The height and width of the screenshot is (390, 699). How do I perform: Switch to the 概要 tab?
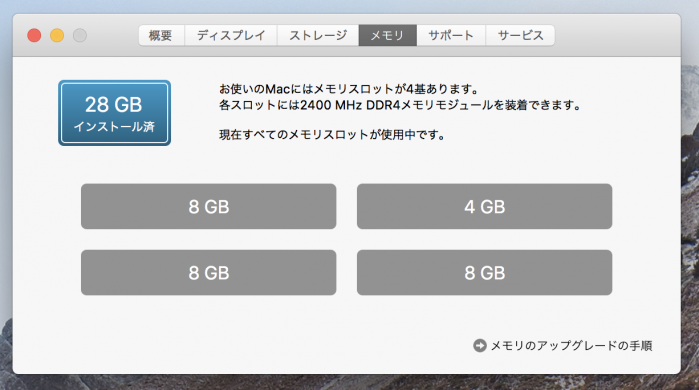coord(161,35)
